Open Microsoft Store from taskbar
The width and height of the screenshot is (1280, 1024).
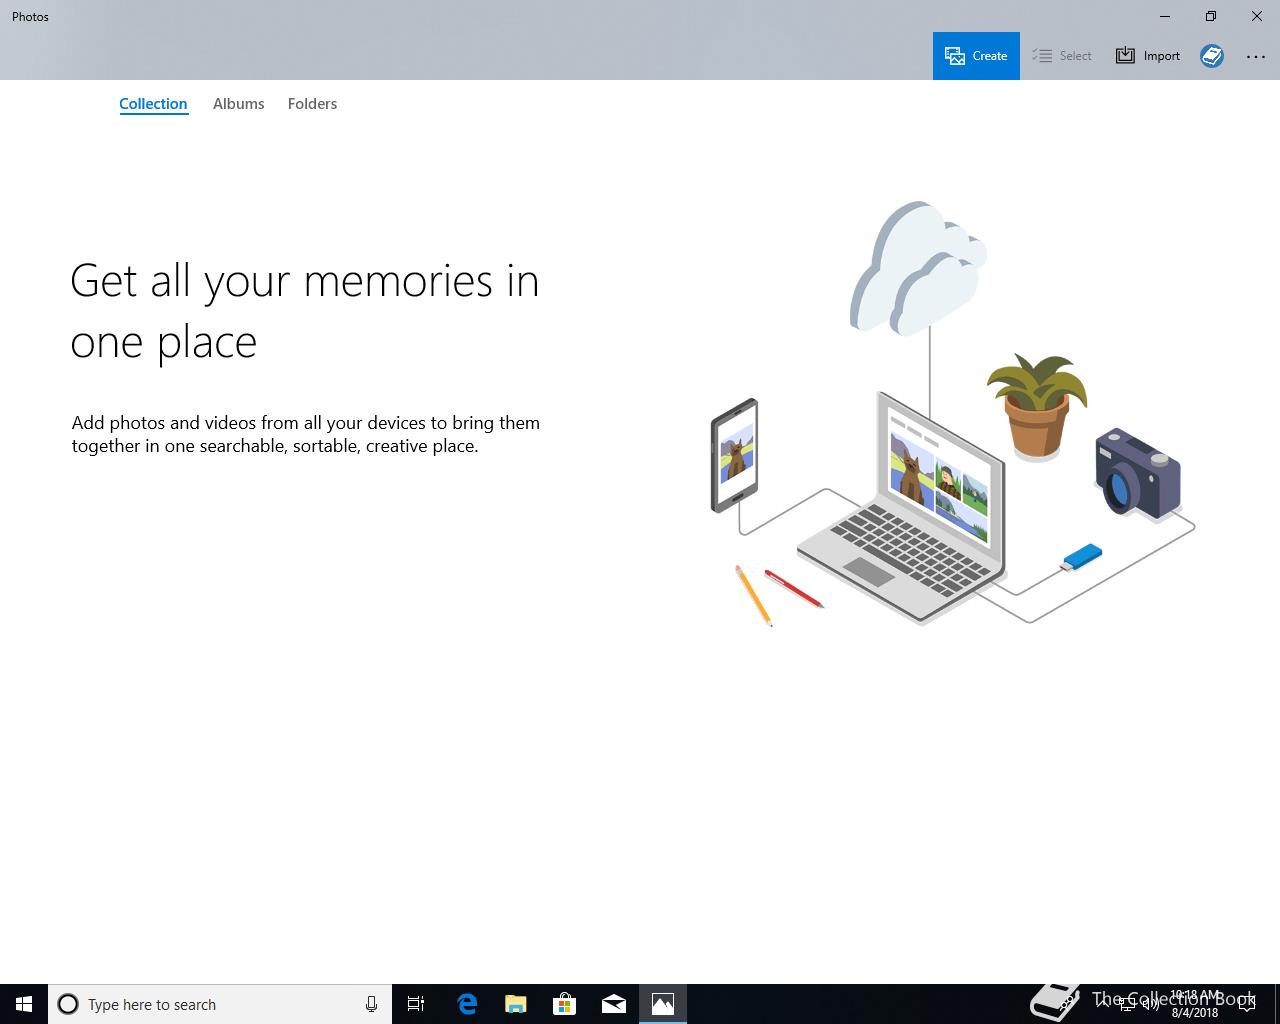tap(565, 1004)
